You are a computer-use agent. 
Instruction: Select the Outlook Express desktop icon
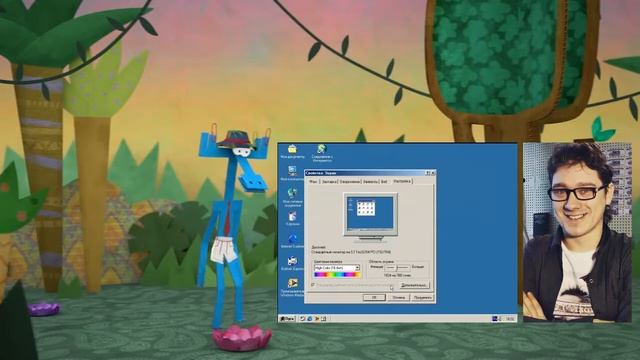tap(292, 263)
